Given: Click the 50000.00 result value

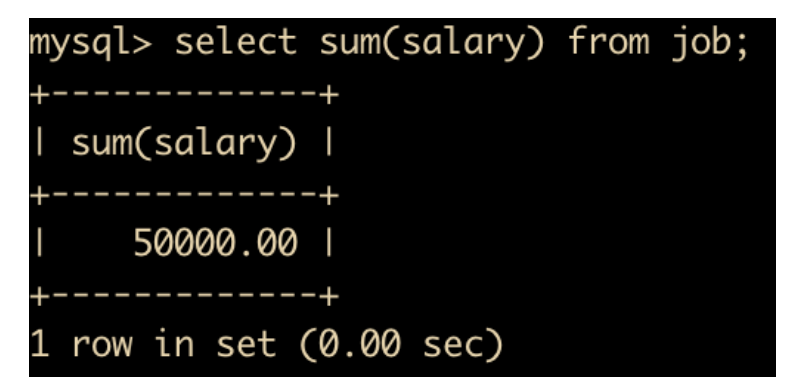Looking at the screenshot, I should (215, 243).
